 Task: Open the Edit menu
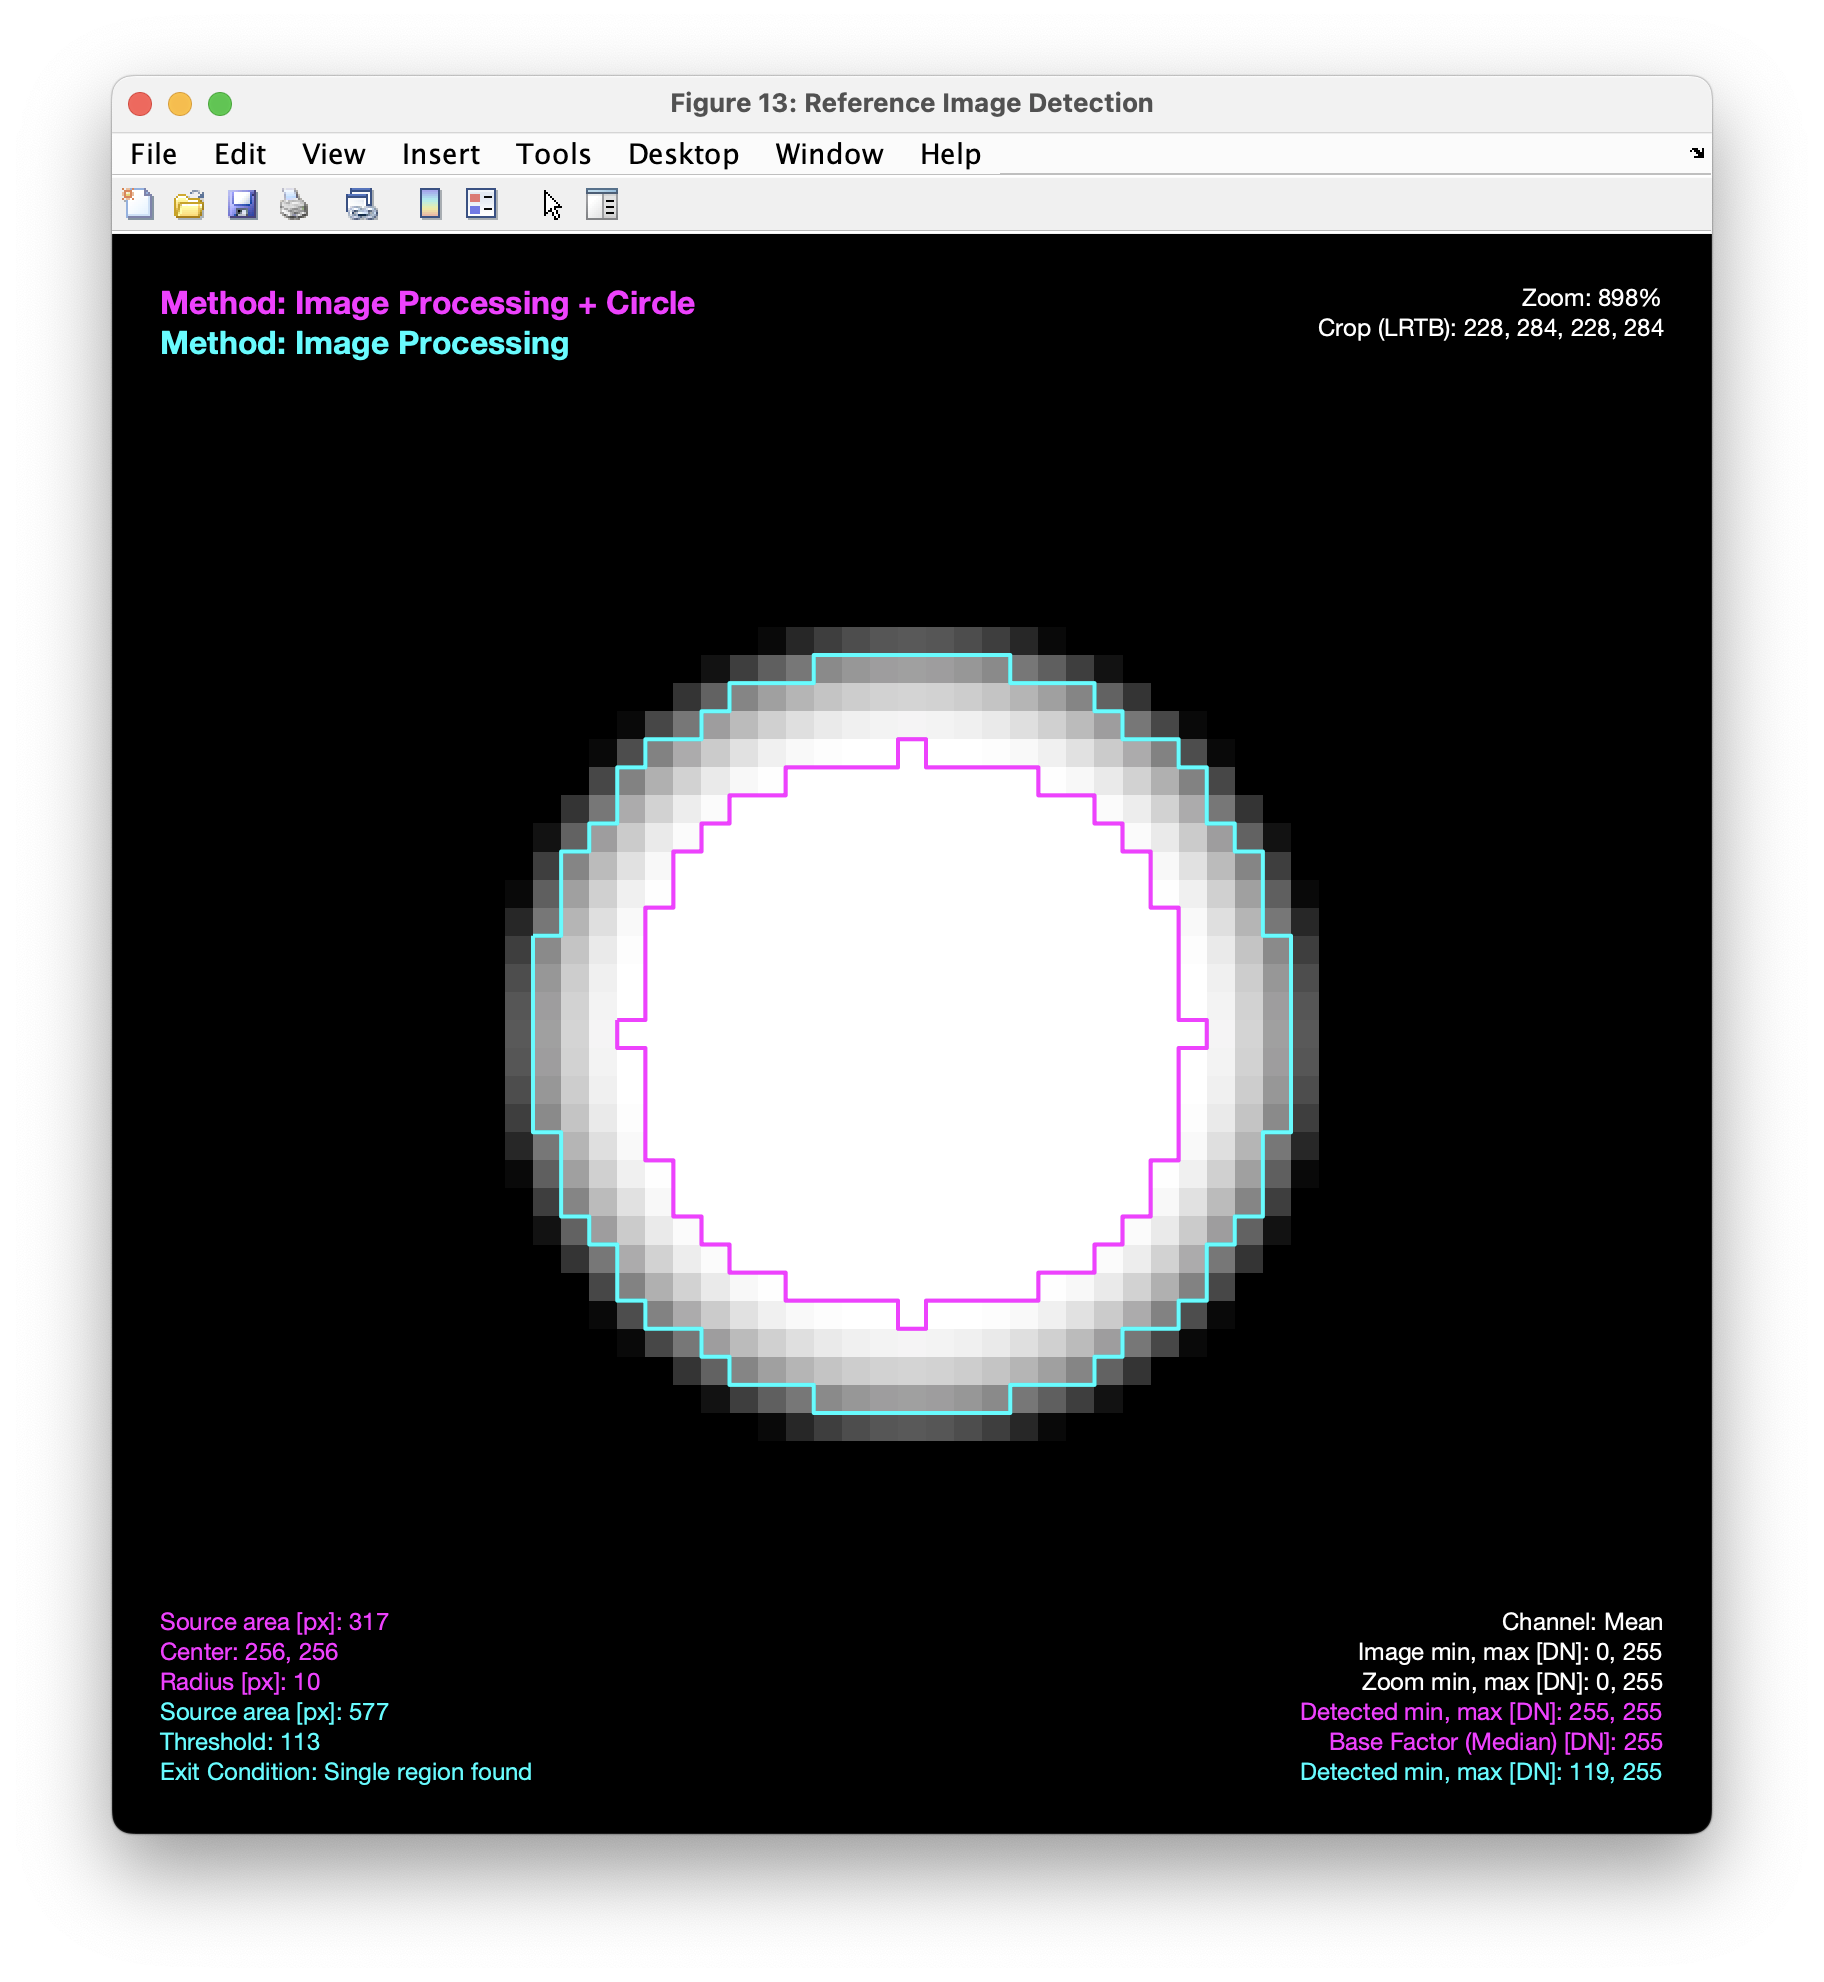click(240, 154)
